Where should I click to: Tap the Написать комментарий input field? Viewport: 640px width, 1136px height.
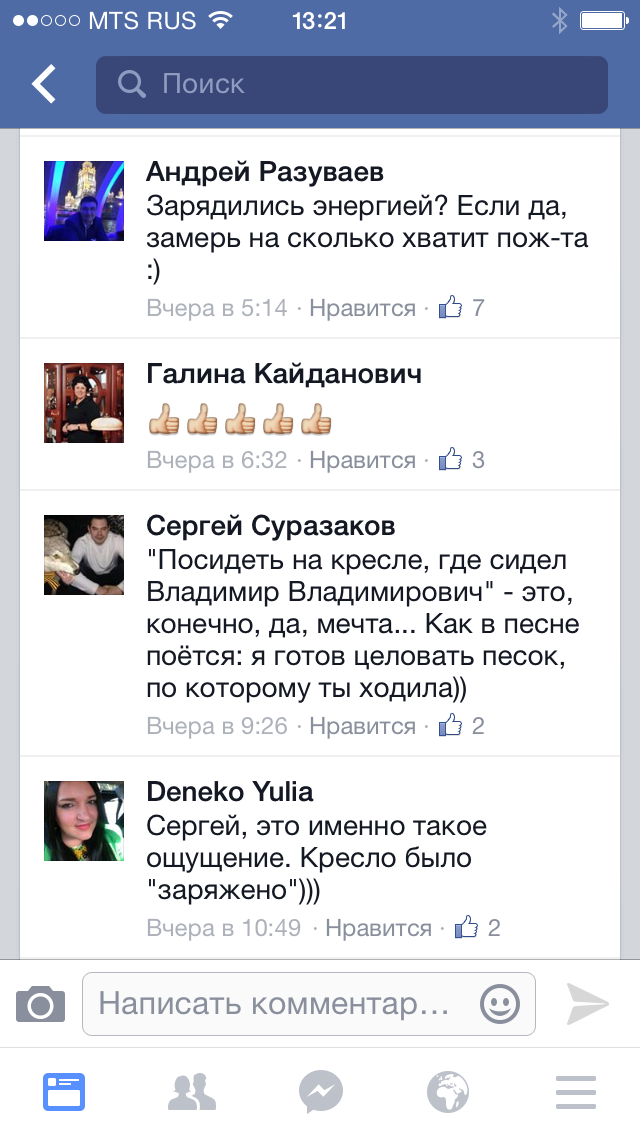click(309, 1004)
